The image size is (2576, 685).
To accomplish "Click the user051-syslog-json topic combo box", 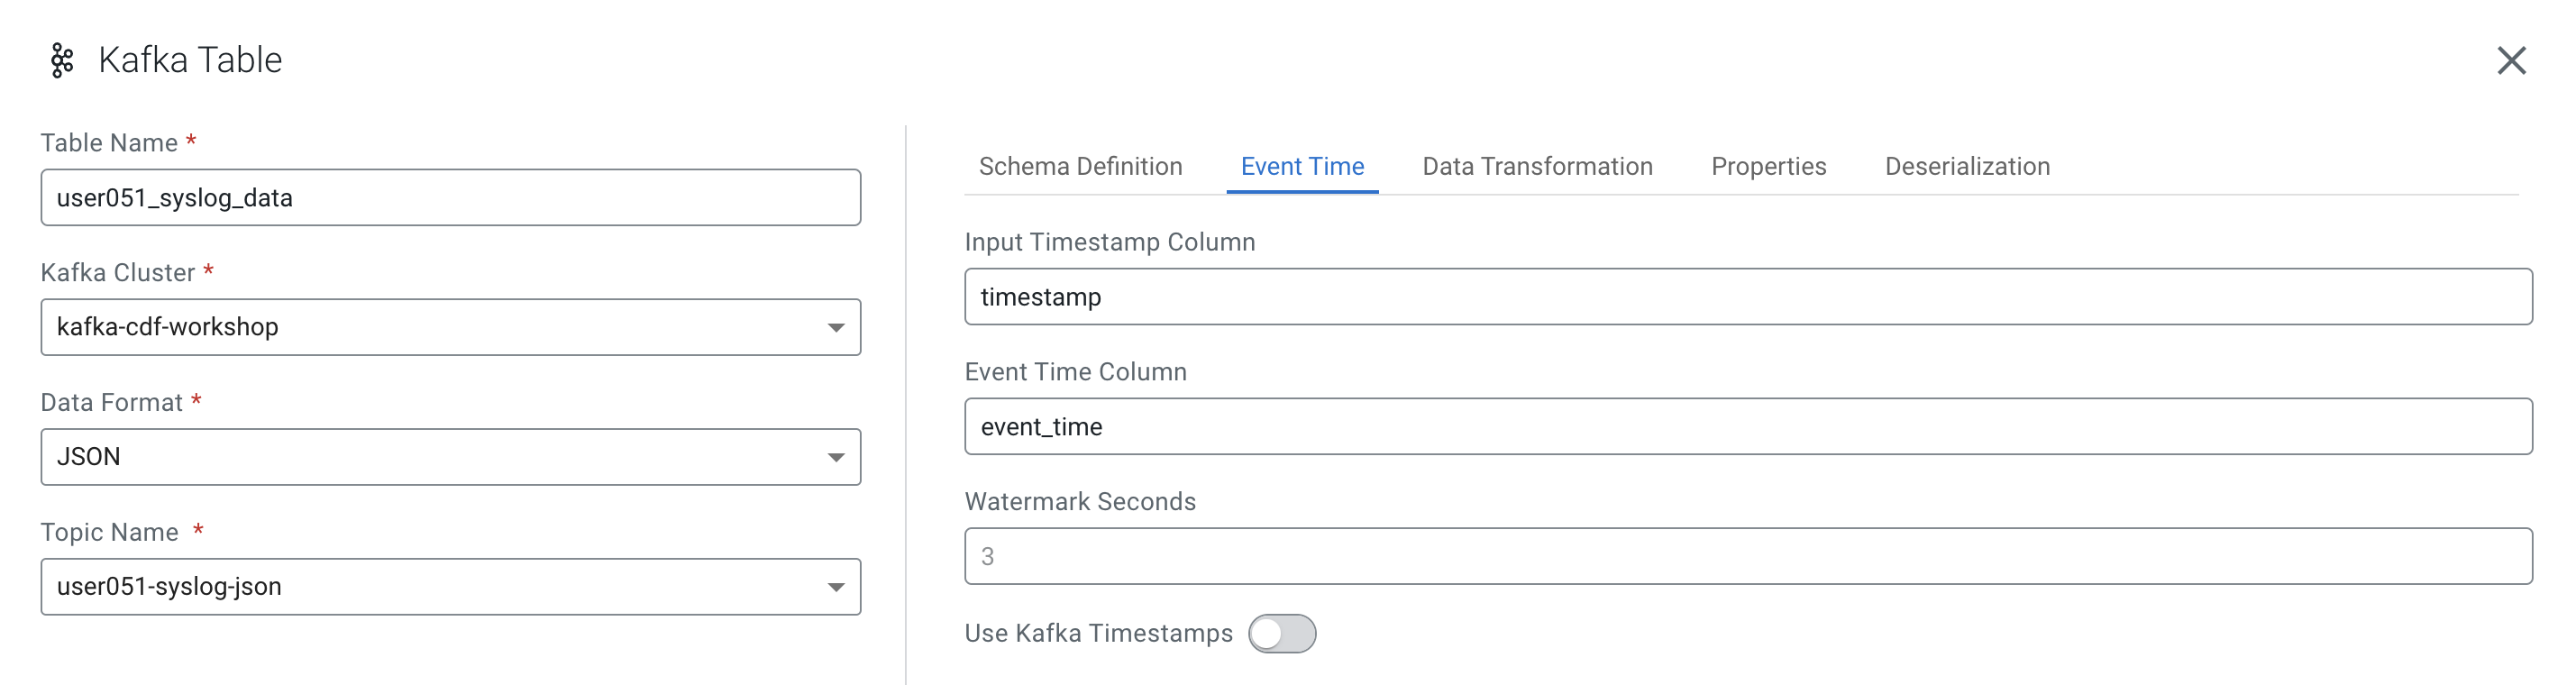I will [x=451, y=587].
